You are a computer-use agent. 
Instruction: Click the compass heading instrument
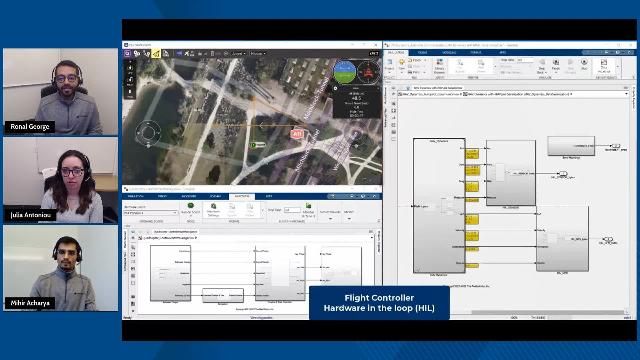coord(369,72)
